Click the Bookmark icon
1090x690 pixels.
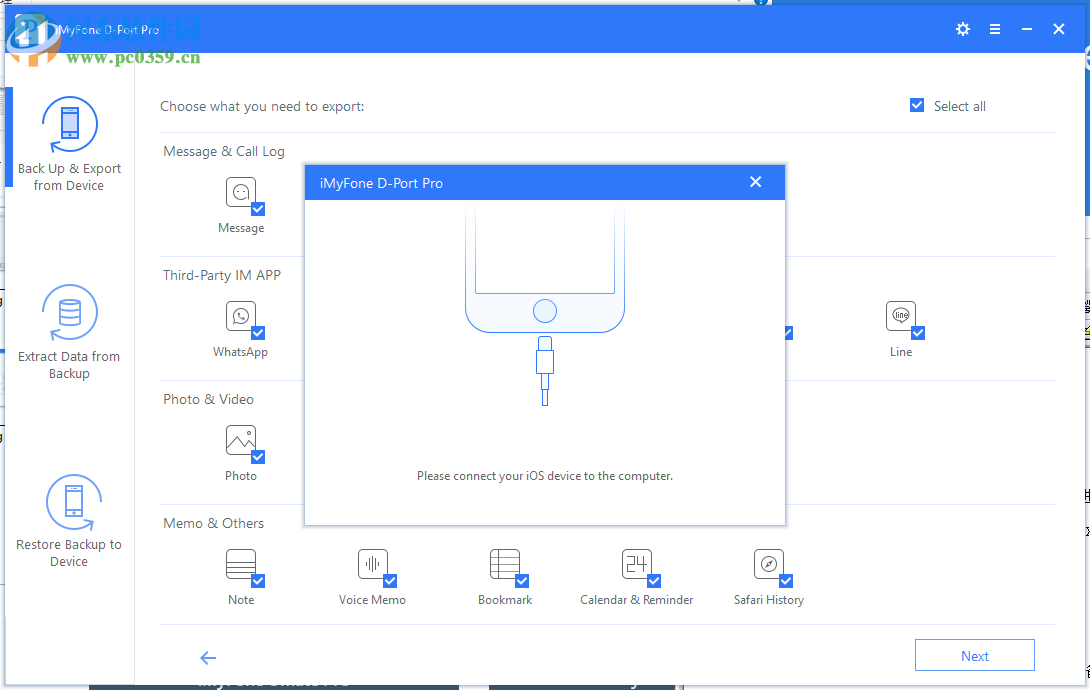[x=505, y=564]
